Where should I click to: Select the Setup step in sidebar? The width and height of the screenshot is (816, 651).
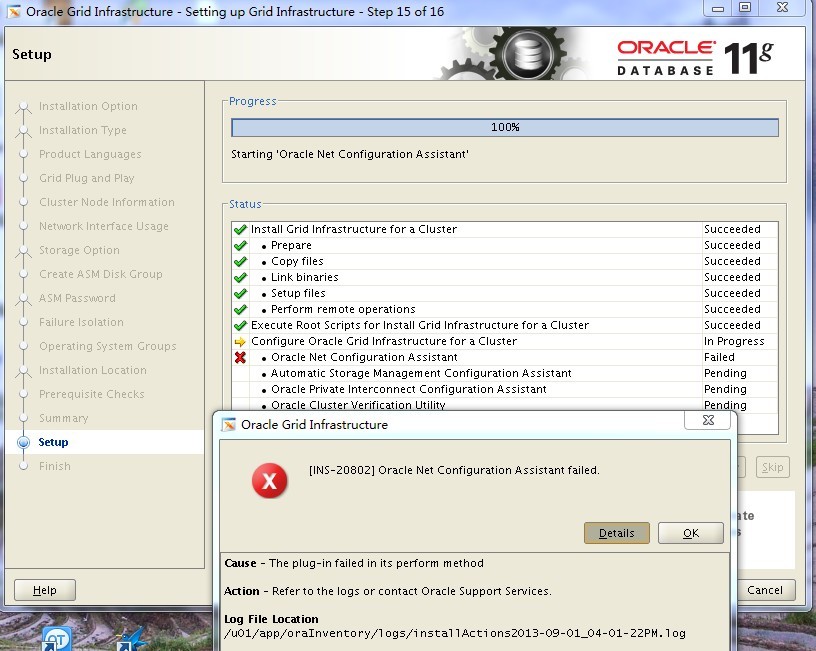53,442
